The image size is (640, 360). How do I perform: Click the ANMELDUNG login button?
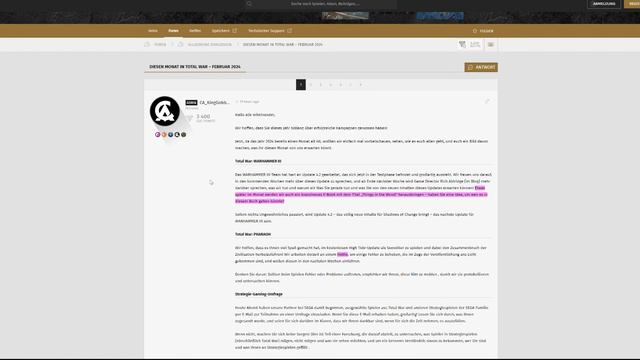click(x=604, y=4)
